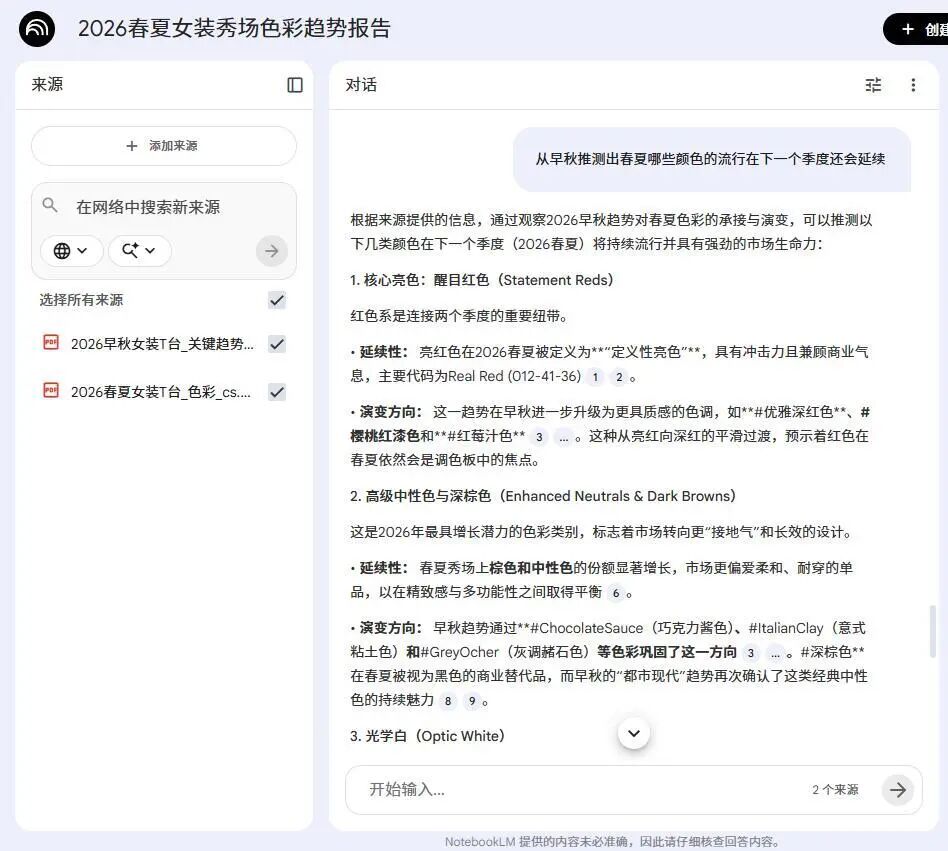Viewport: 948px width, 851px height.
Task: Open the web globe source dropdown
Action: click(71, 250)
